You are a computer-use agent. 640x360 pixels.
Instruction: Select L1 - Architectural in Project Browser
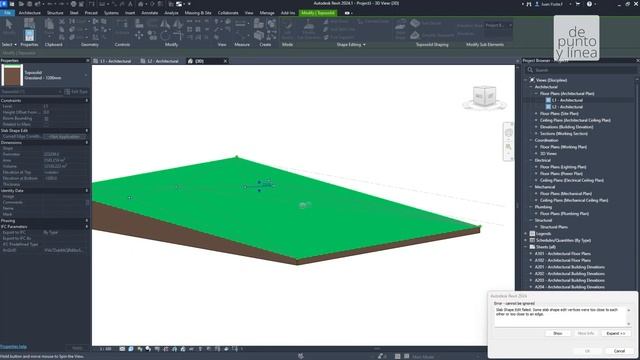[x=567, y=100]
